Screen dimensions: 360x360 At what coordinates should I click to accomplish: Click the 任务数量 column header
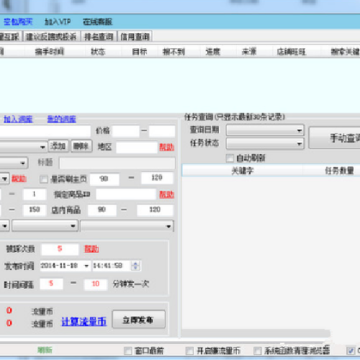339,171
